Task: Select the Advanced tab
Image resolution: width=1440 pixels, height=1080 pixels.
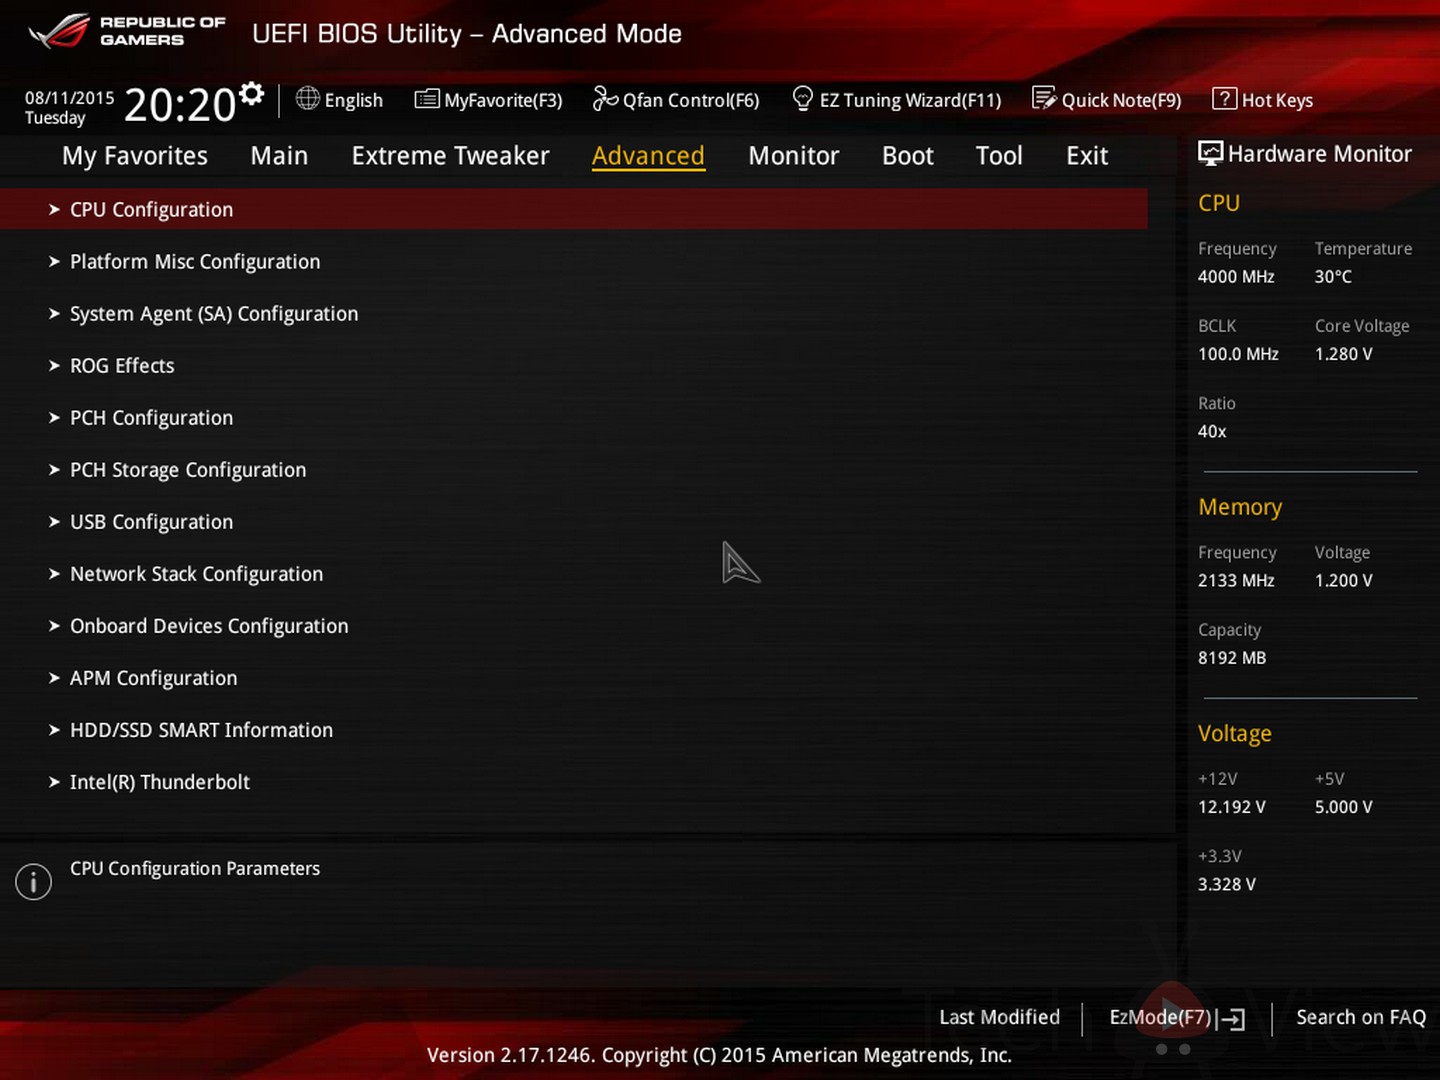Action: [x=648, y=156]
